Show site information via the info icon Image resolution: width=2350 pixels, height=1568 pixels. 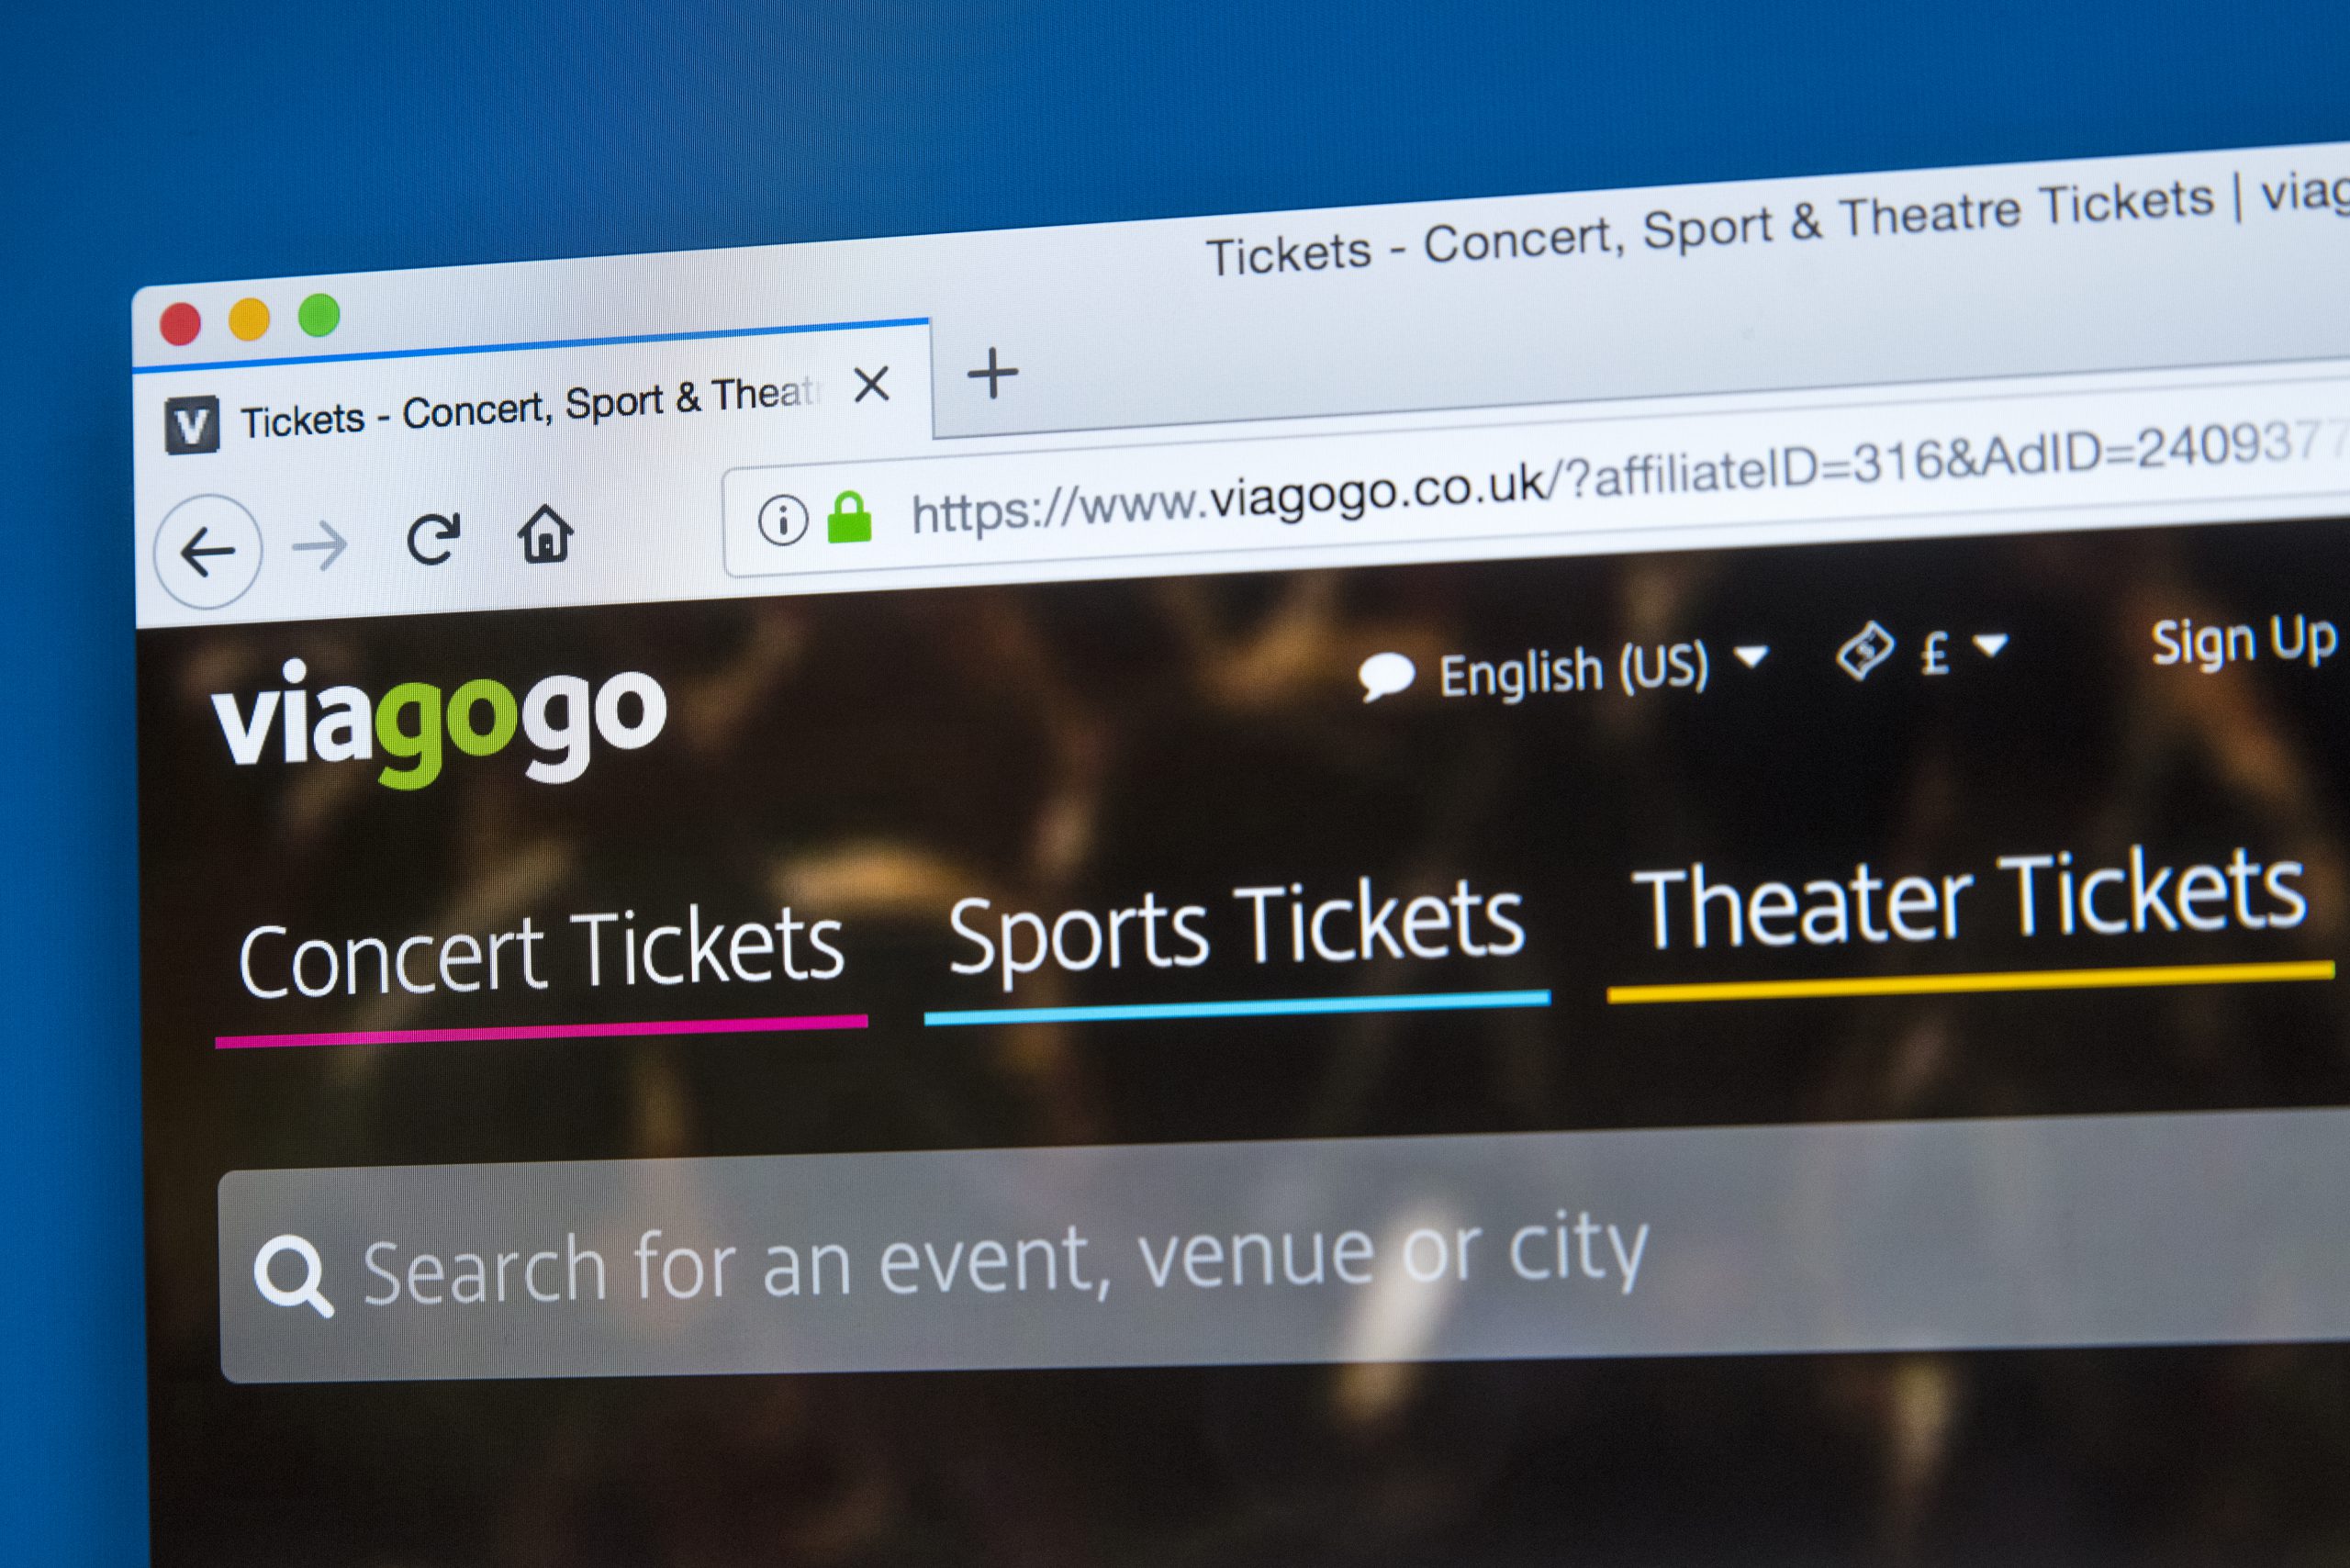[782, 520]
